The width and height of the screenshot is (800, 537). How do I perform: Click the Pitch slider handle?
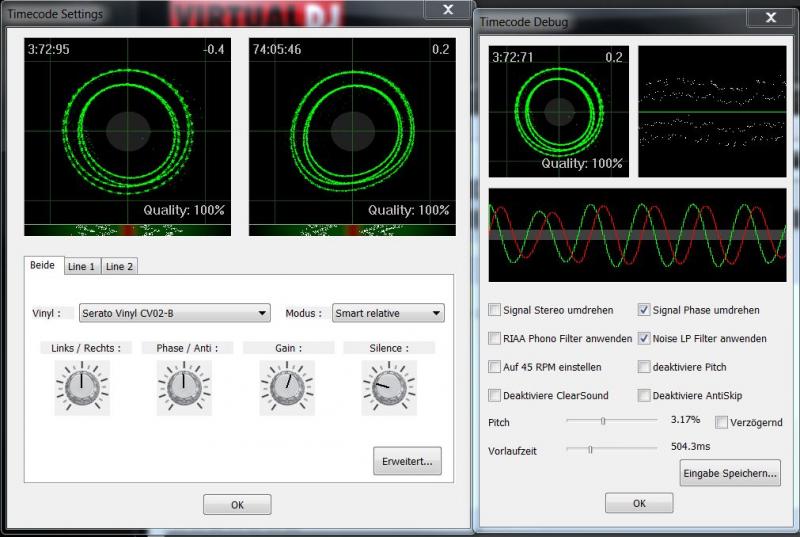click(x=603, y=421)
